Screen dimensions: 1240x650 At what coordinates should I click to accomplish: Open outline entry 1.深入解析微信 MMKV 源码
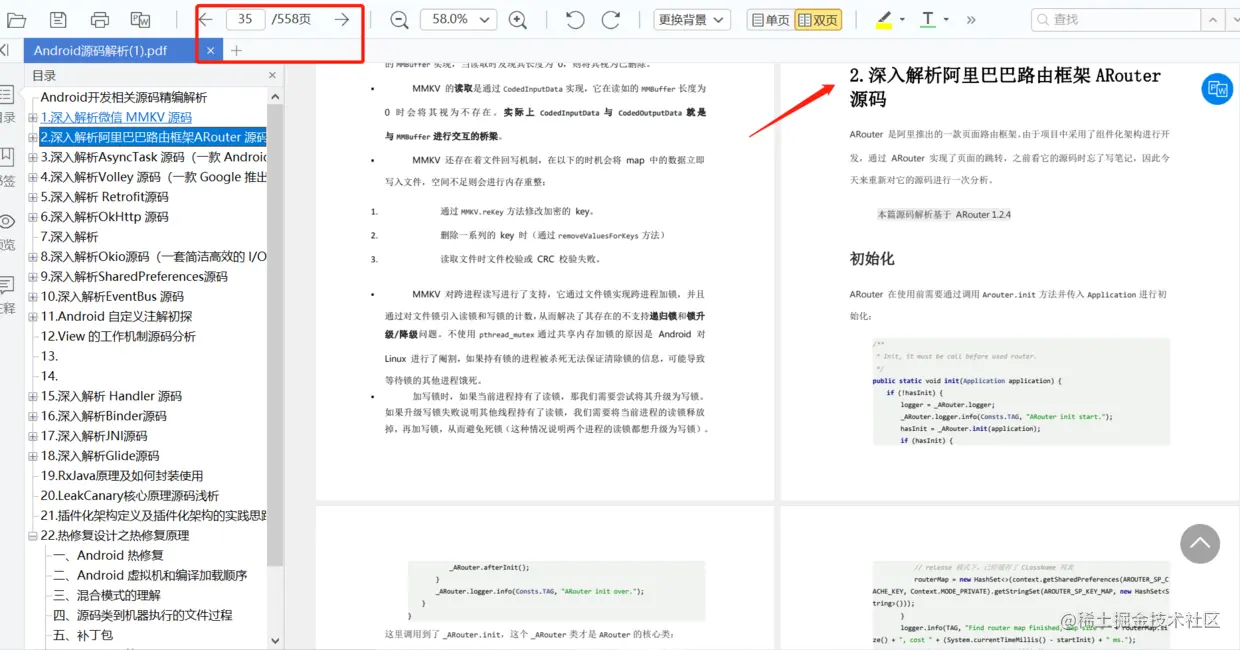click(x=116, y=118)
